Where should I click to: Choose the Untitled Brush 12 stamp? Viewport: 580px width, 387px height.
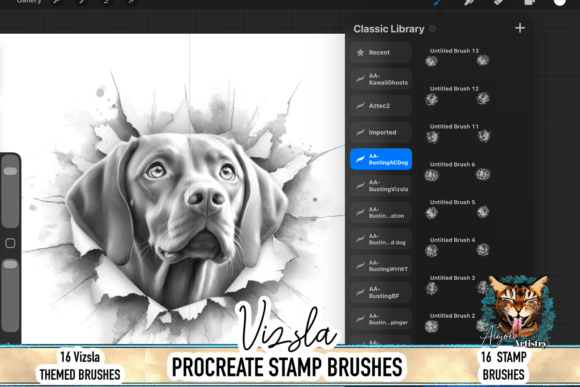click(x=458, y=95)
